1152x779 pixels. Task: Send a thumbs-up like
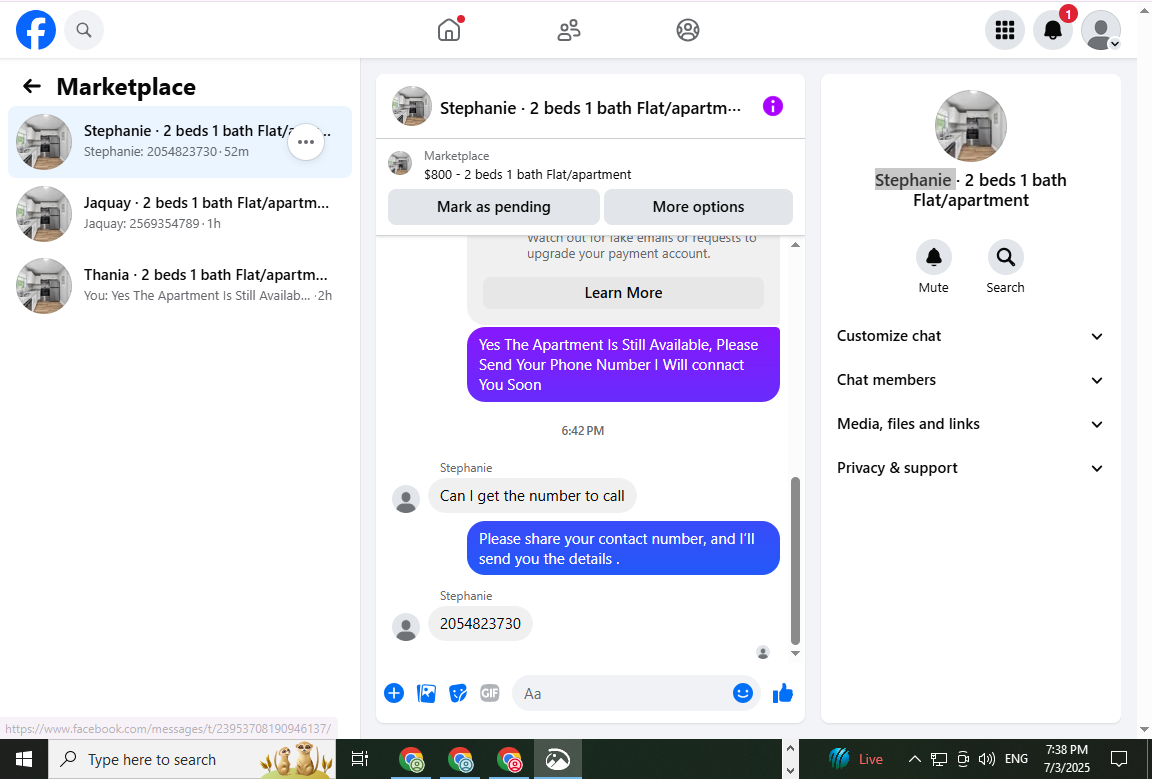783,693
